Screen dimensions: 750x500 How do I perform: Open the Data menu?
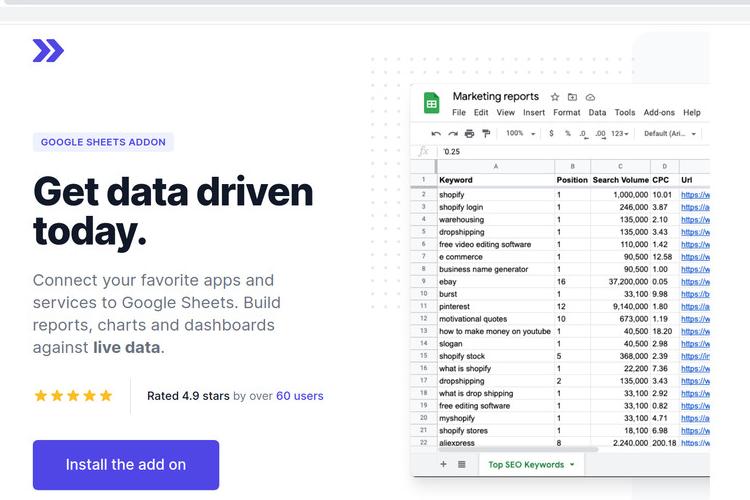pos(597,112)
